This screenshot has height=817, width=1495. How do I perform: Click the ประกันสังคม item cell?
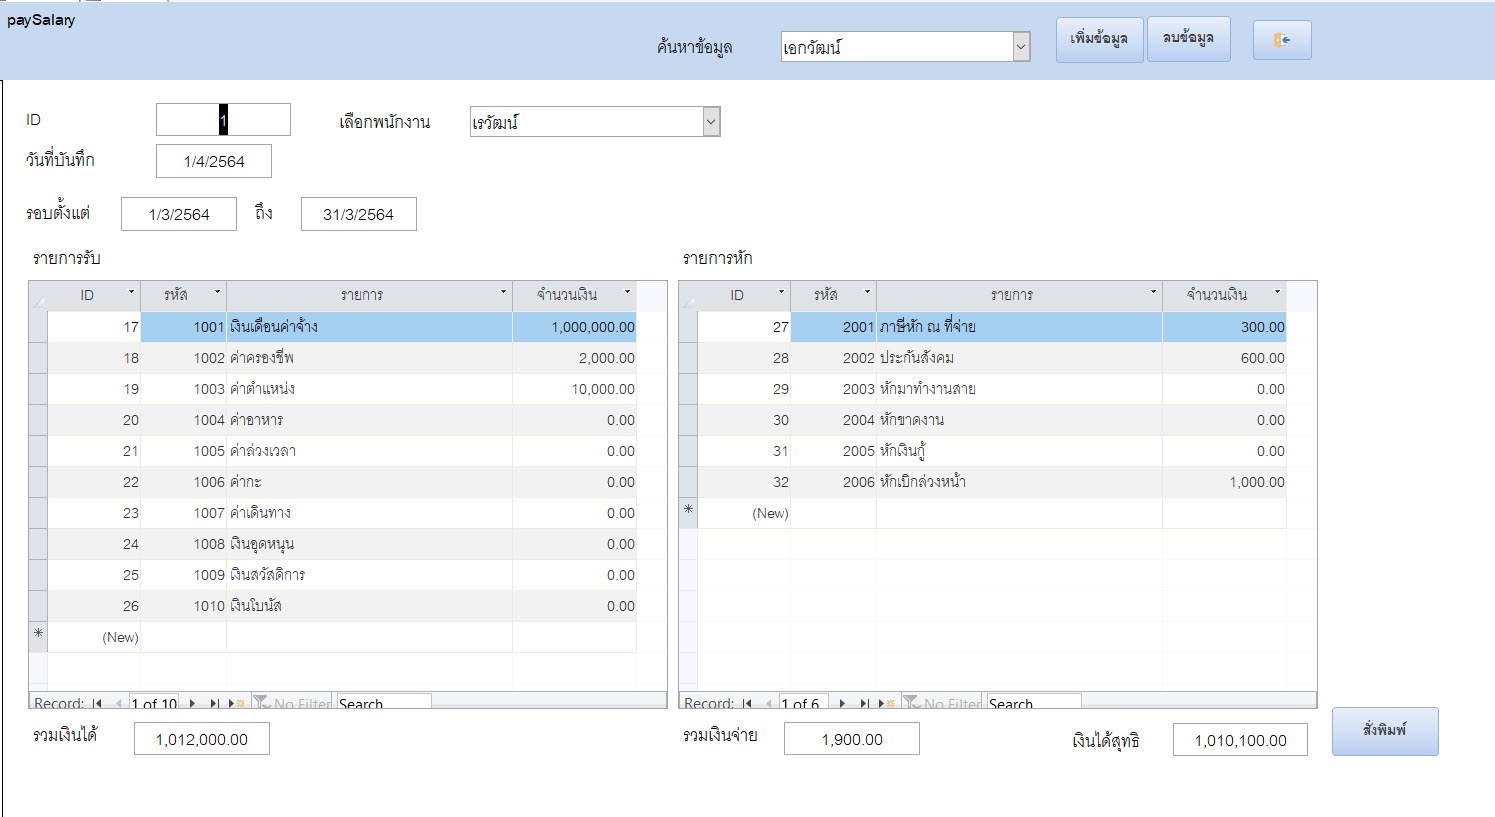click(x=1019, y=358)
